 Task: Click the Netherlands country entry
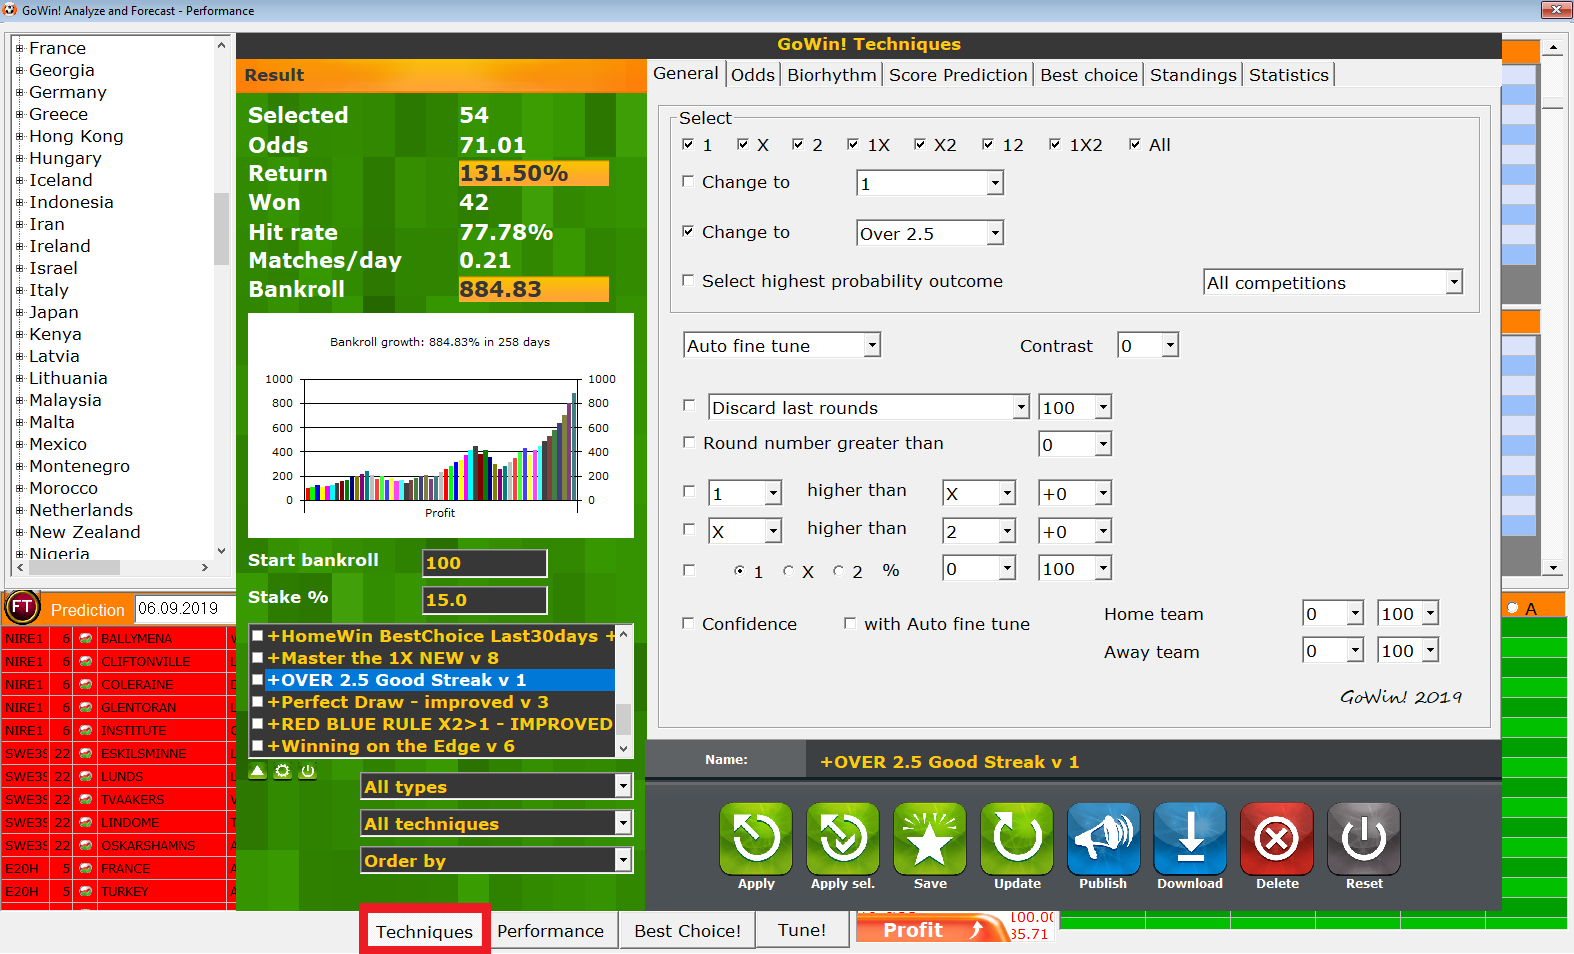click(81, 510)
